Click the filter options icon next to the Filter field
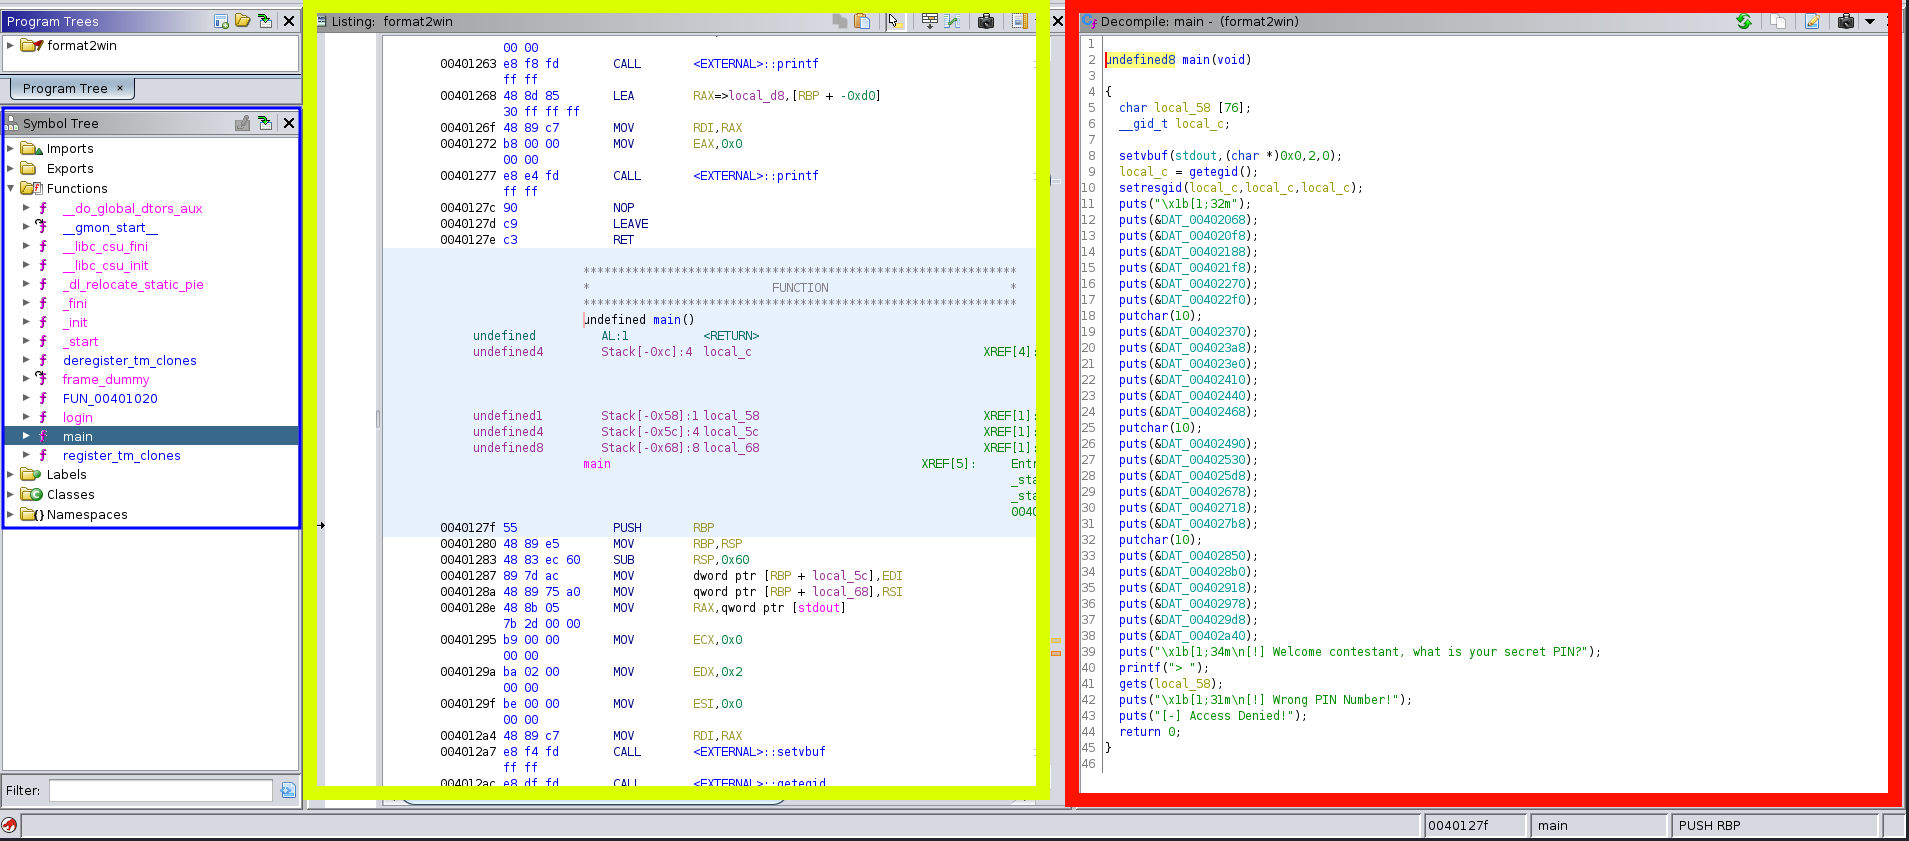The height and width of the screenshot is (841, 1909). point(288,790)
